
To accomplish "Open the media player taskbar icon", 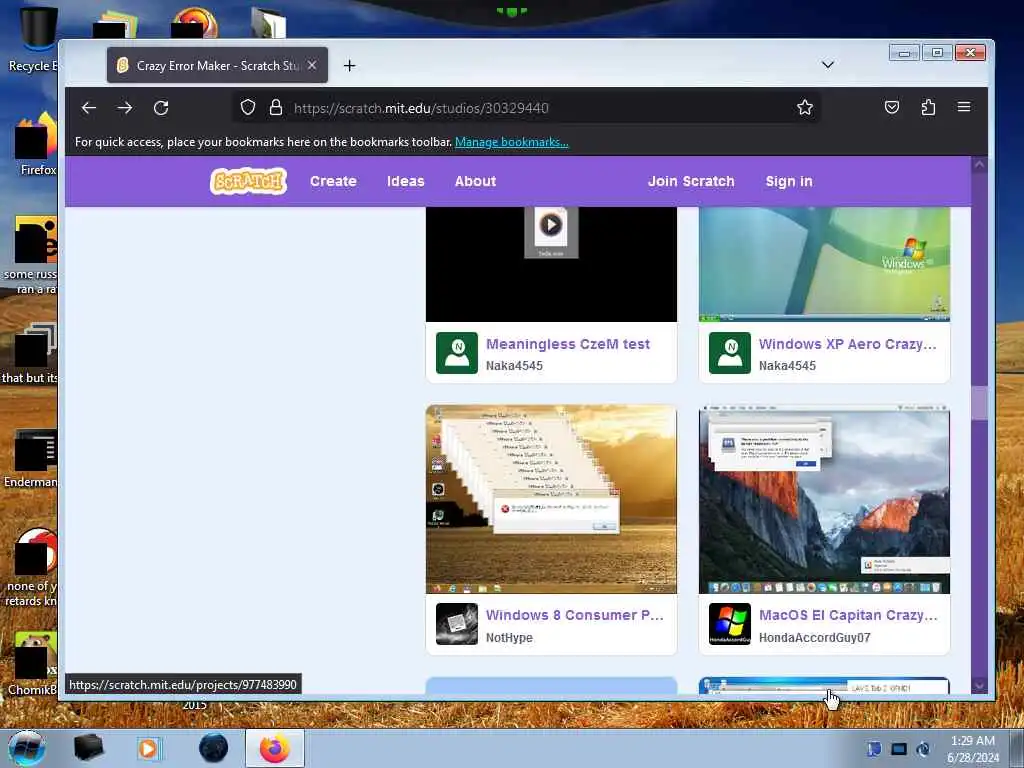I will 148,748.
